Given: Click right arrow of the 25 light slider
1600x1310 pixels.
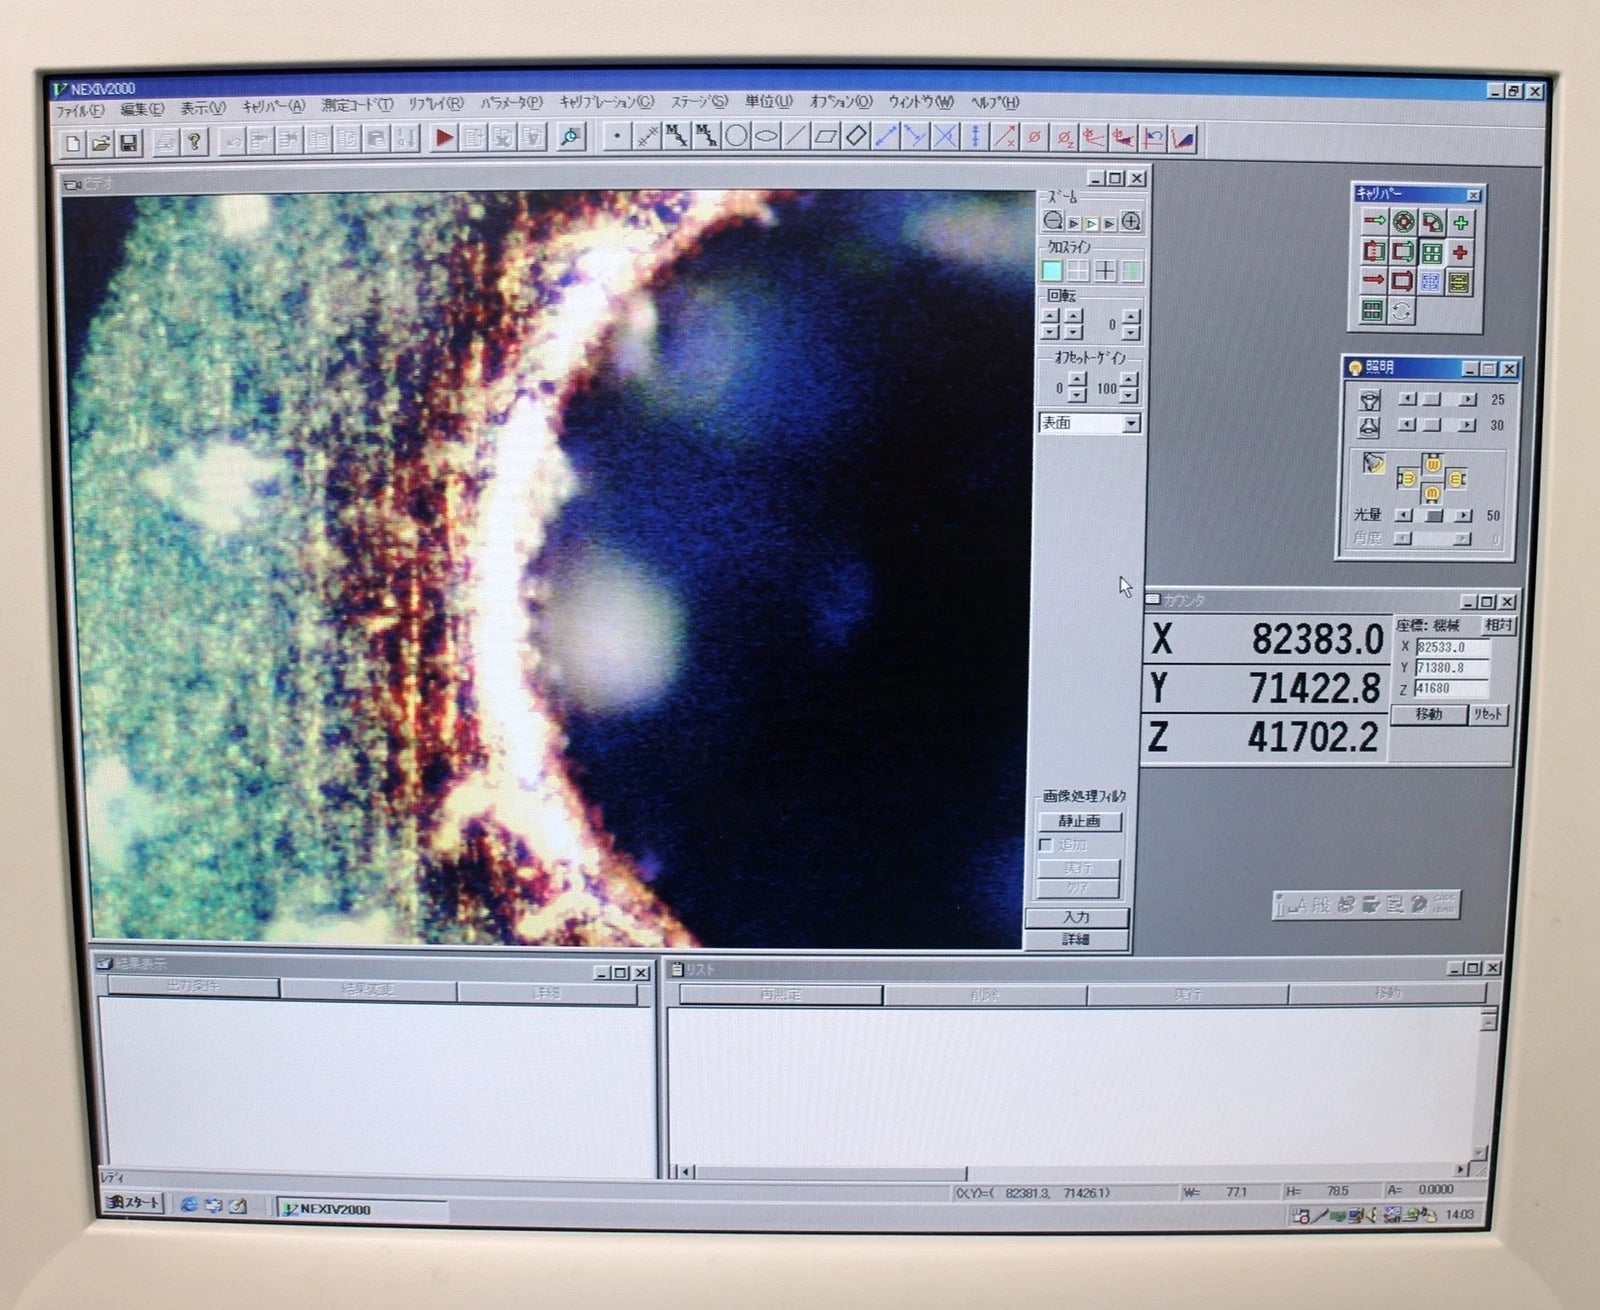Looking at the screenshot, I should click(x=1467, y=399).
